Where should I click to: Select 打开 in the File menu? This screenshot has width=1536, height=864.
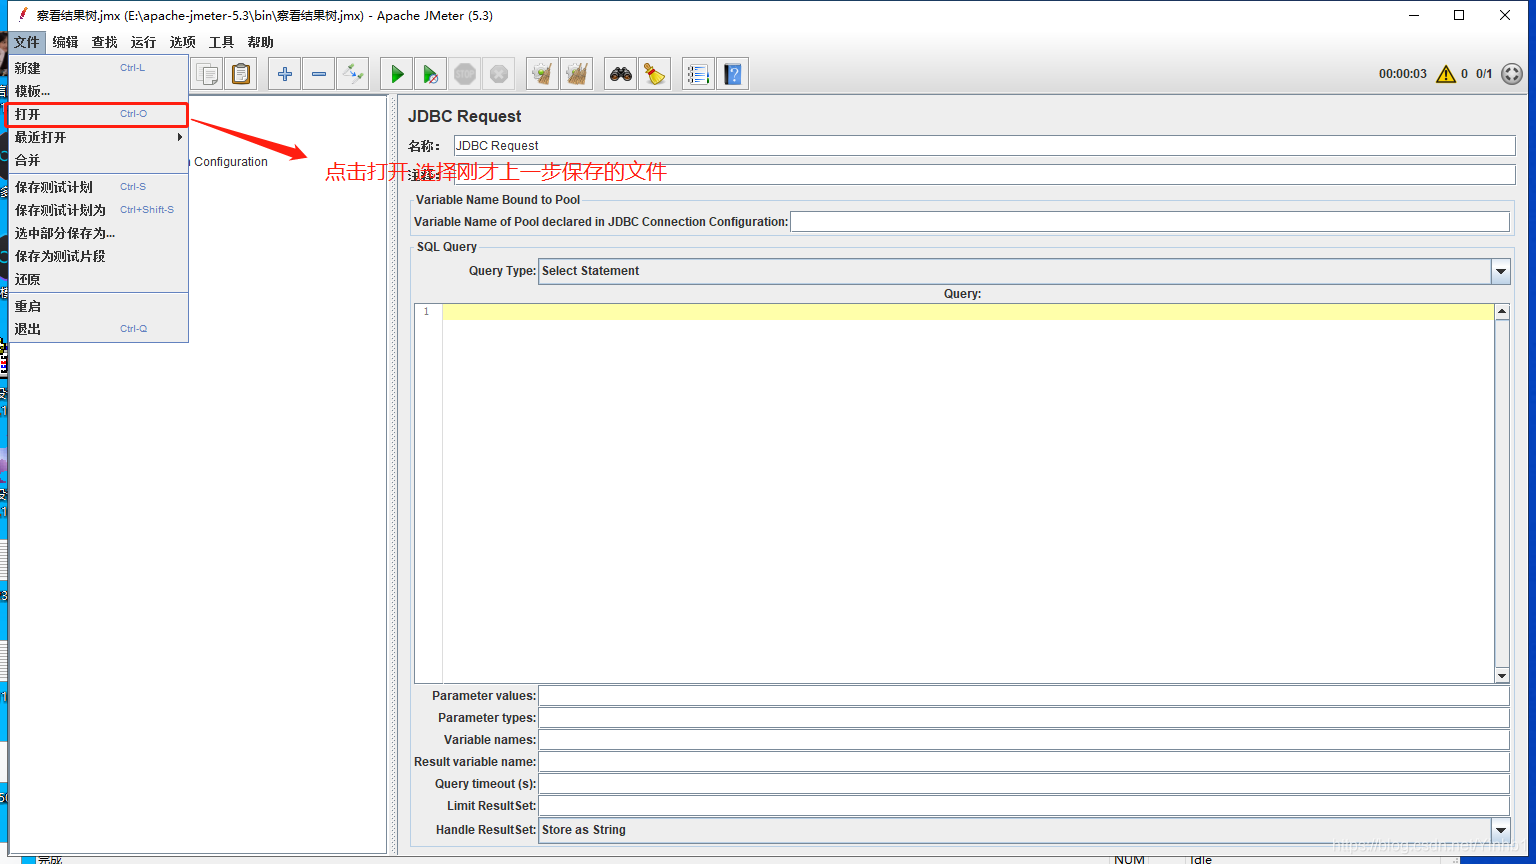coord(98,114)
